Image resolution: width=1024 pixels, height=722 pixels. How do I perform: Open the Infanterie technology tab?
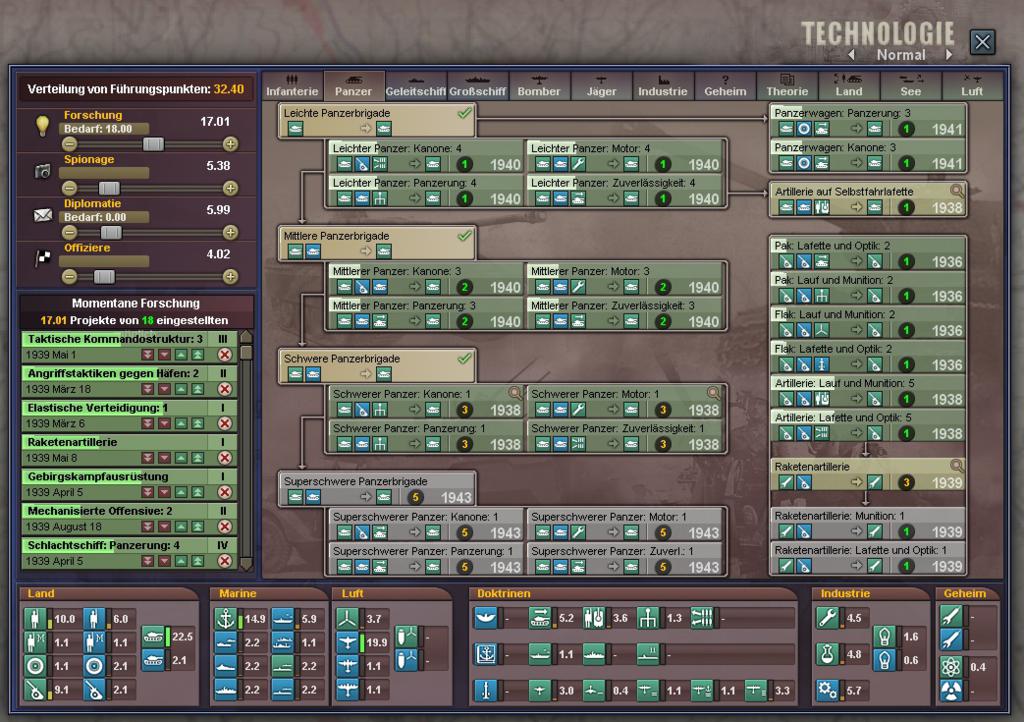tap(292, 86)
